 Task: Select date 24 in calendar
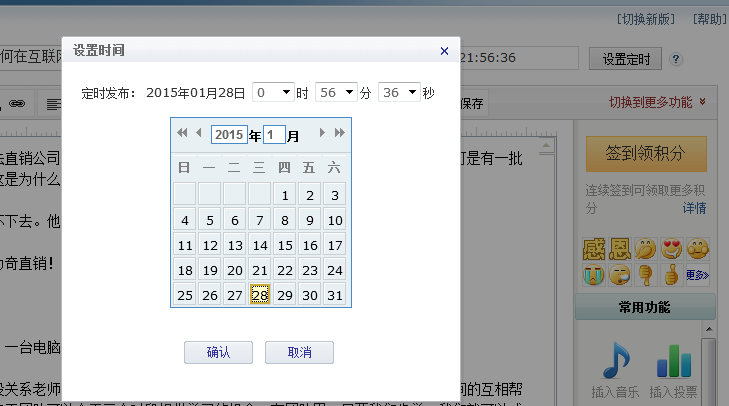[335, 270]
